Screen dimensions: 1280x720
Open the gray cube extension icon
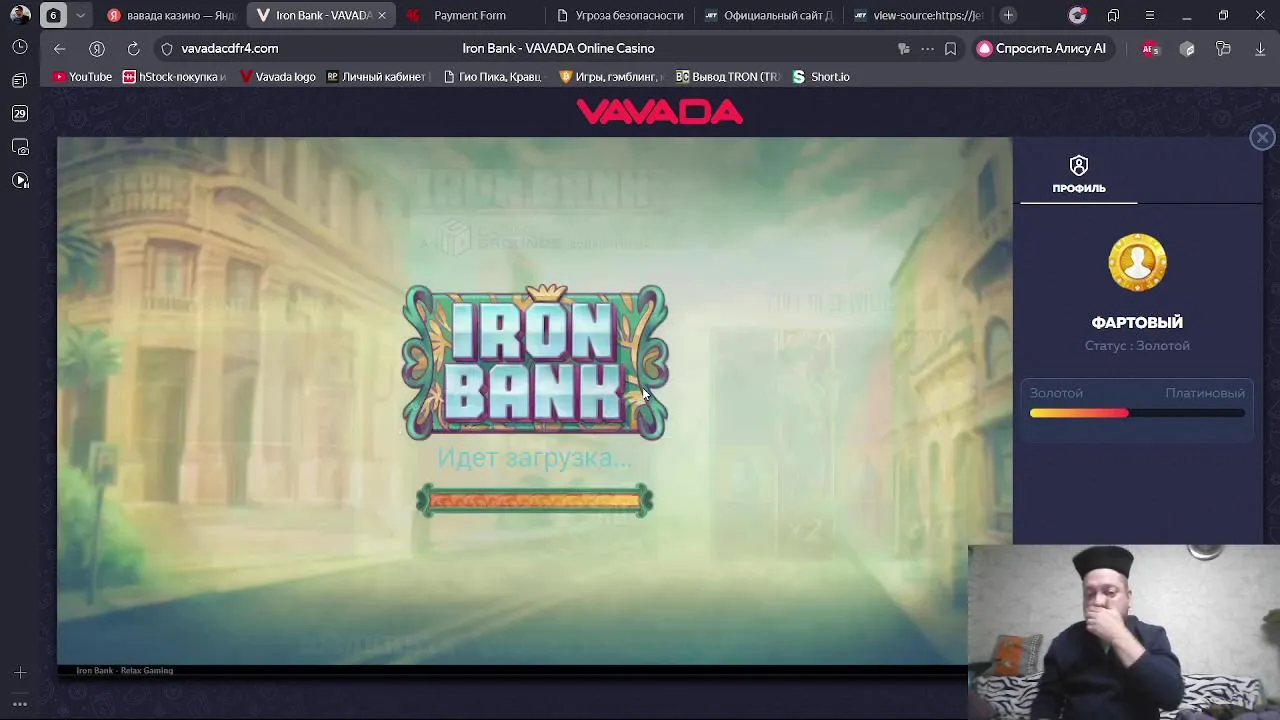click(1187, 48)
